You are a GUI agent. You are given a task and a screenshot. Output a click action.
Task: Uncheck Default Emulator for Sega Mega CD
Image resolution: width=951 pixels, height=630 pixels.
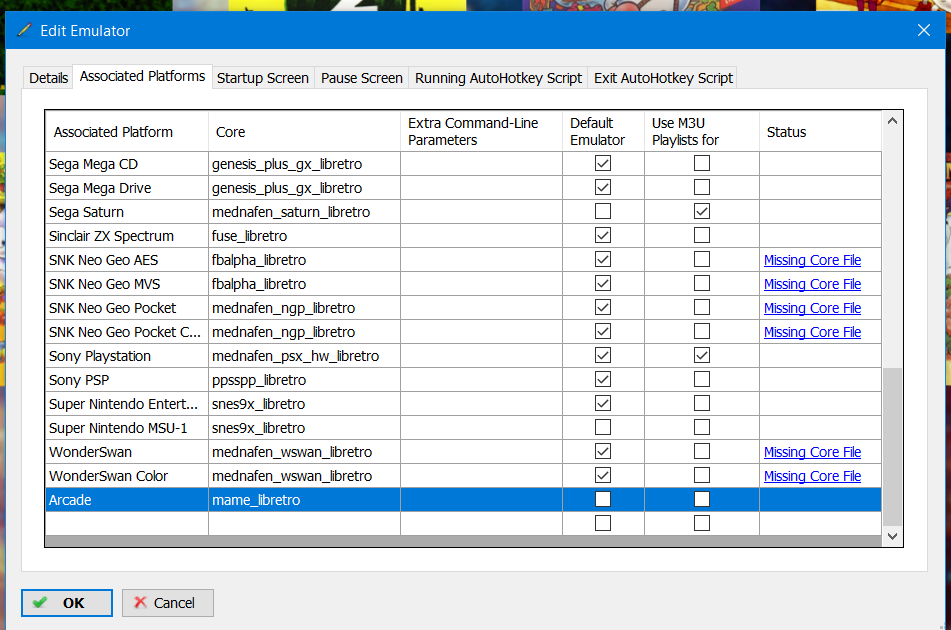(603, 163)
